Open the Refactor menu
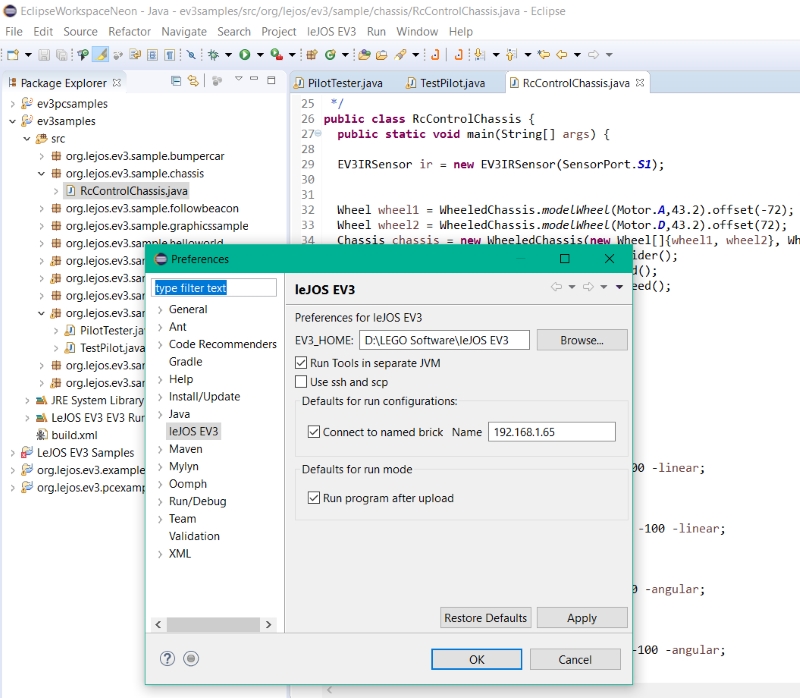Viewport: 800px width, 698px height. pos(130,32)
